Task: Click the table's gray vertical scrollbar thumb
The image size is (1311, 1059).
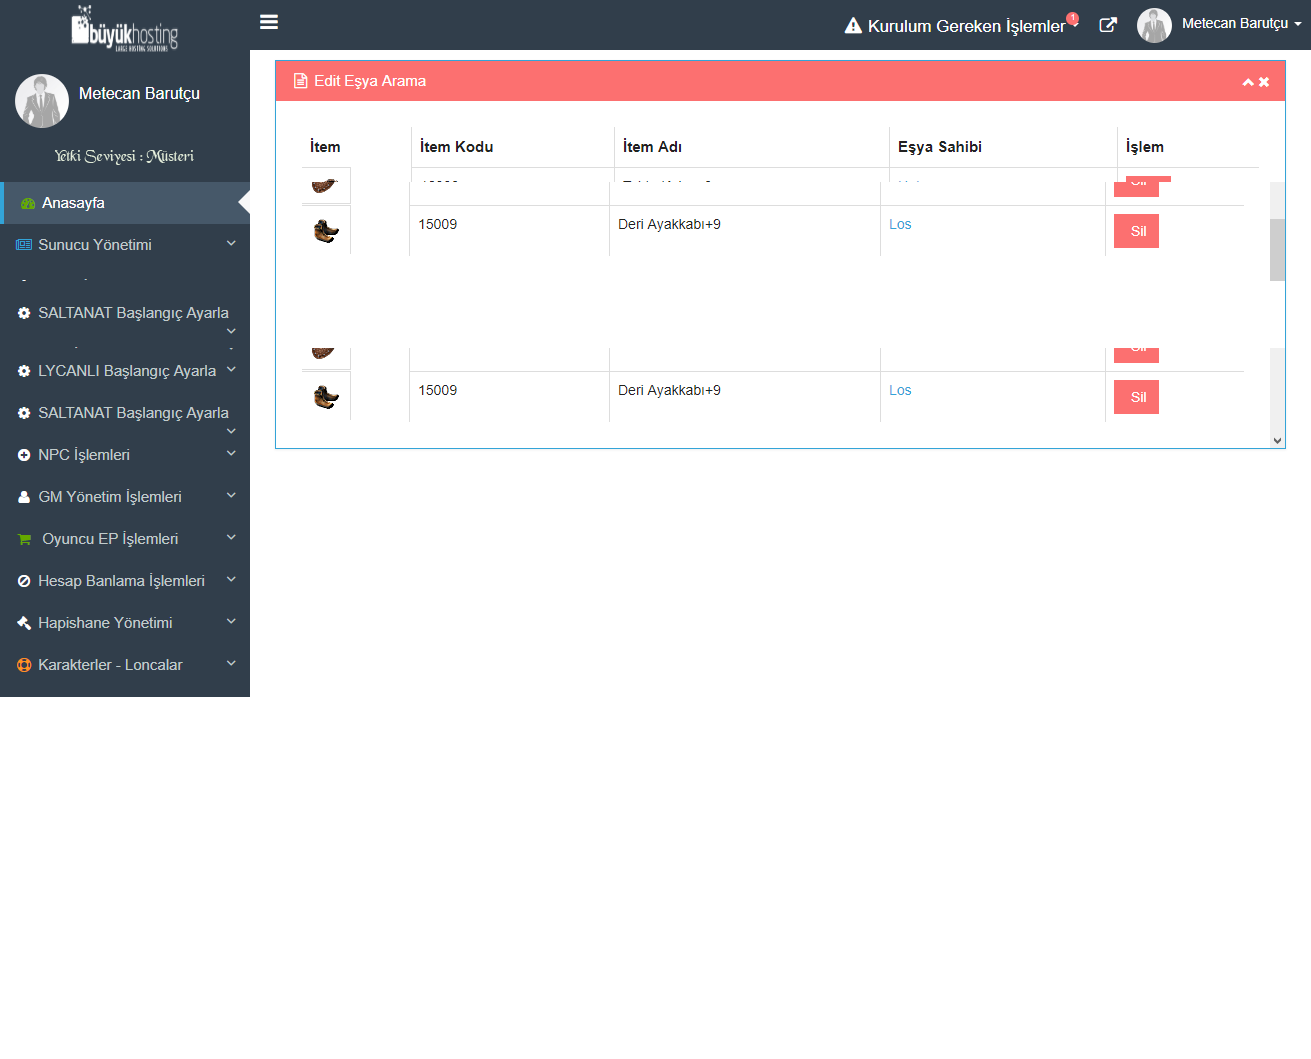Action: point(1277,250)
